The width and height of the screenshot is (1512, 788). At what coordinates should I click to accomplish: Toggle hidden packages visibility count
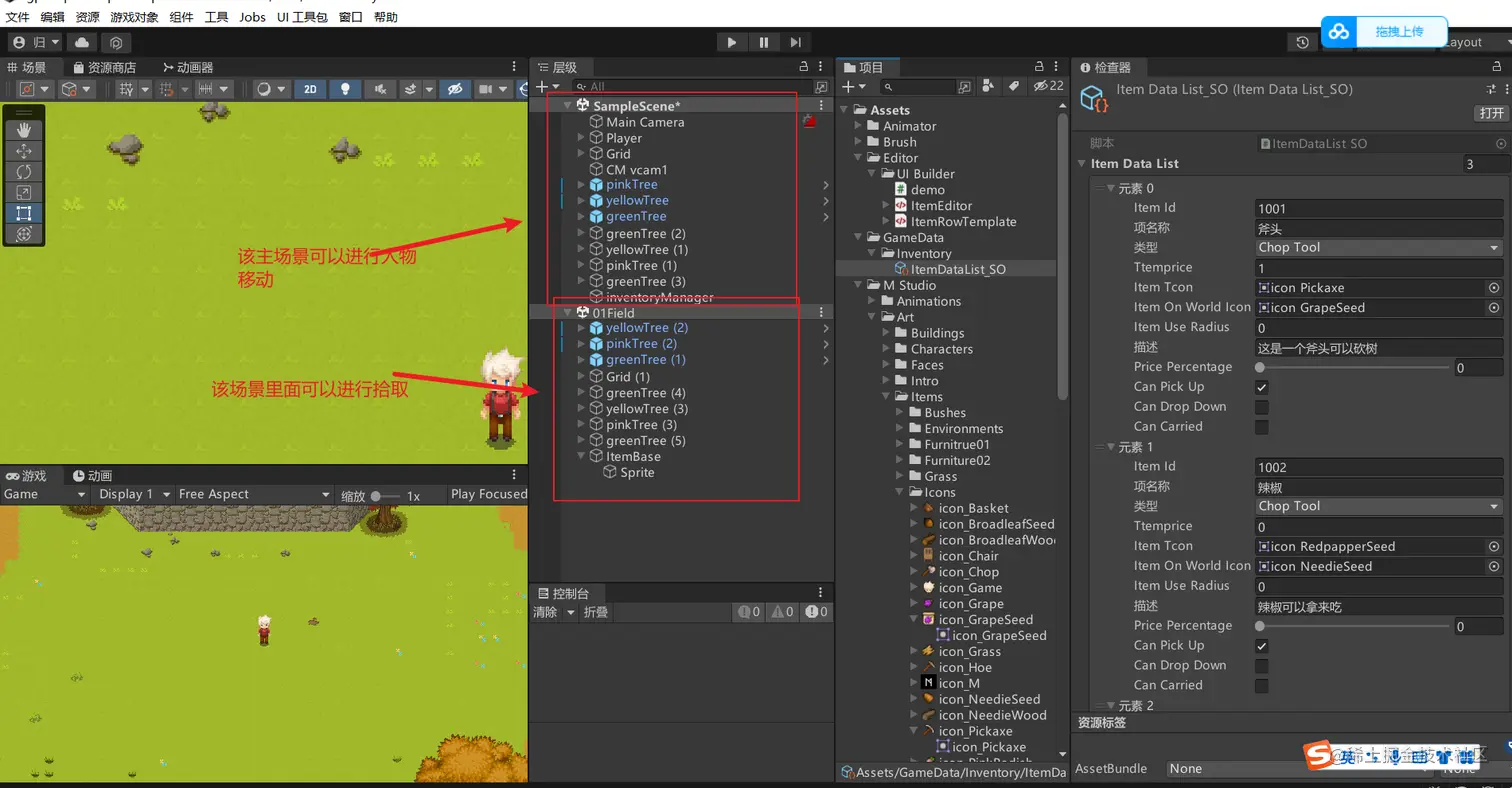pos(1048,87)
